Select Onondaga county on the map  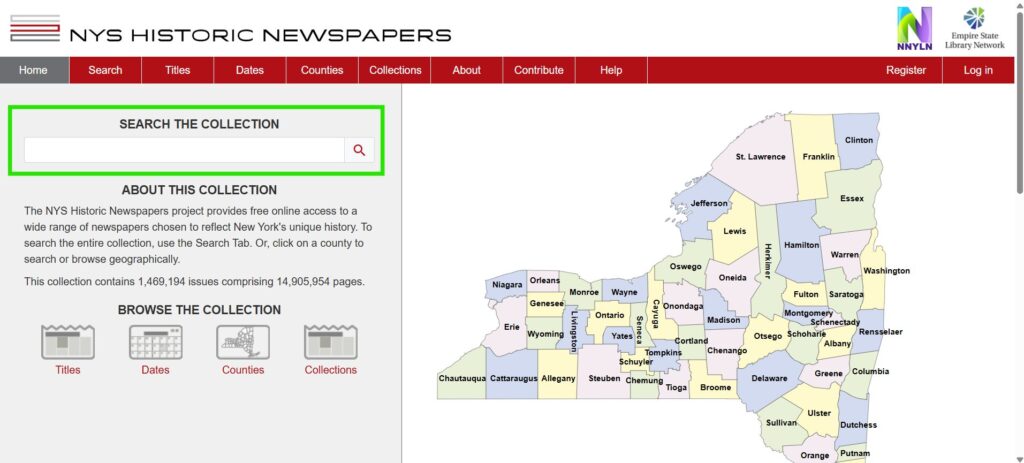point(682,306)
